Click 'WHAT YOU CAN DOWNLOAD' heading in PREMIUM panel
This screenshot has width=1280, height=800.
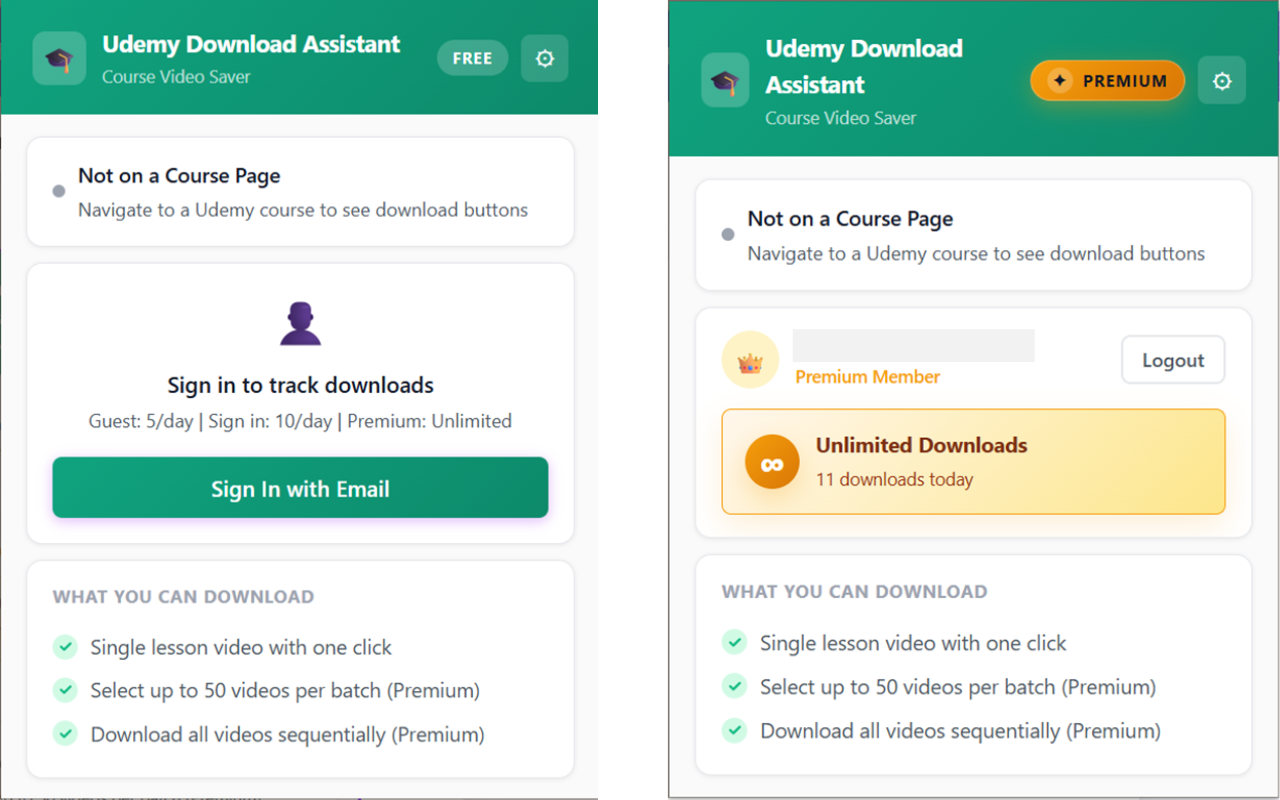[x=854, y=592]
